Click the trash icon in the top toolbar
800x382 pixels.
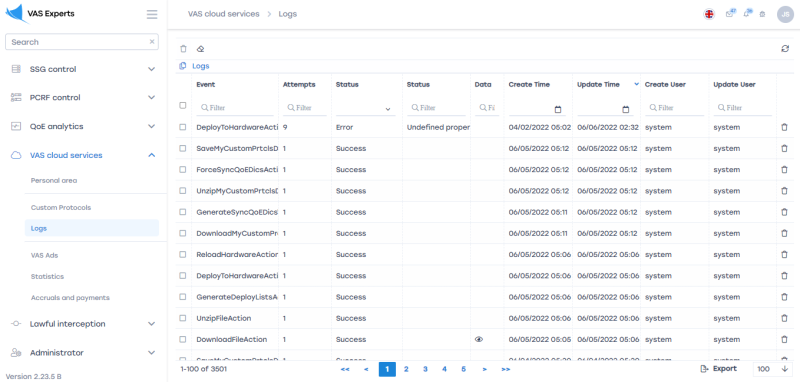[x=183, y=49]
